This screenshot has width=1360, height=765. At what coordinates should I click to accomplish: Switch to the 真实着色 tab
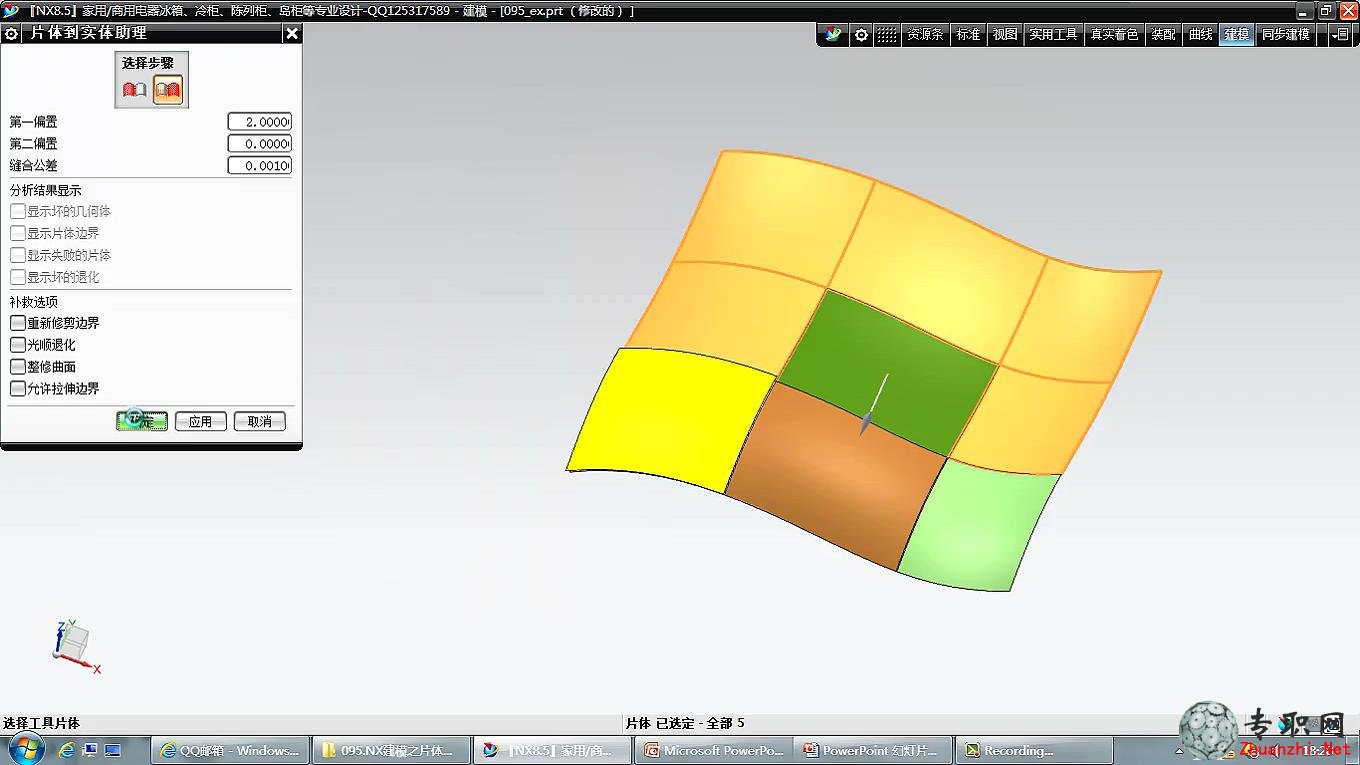(1114, 34)
